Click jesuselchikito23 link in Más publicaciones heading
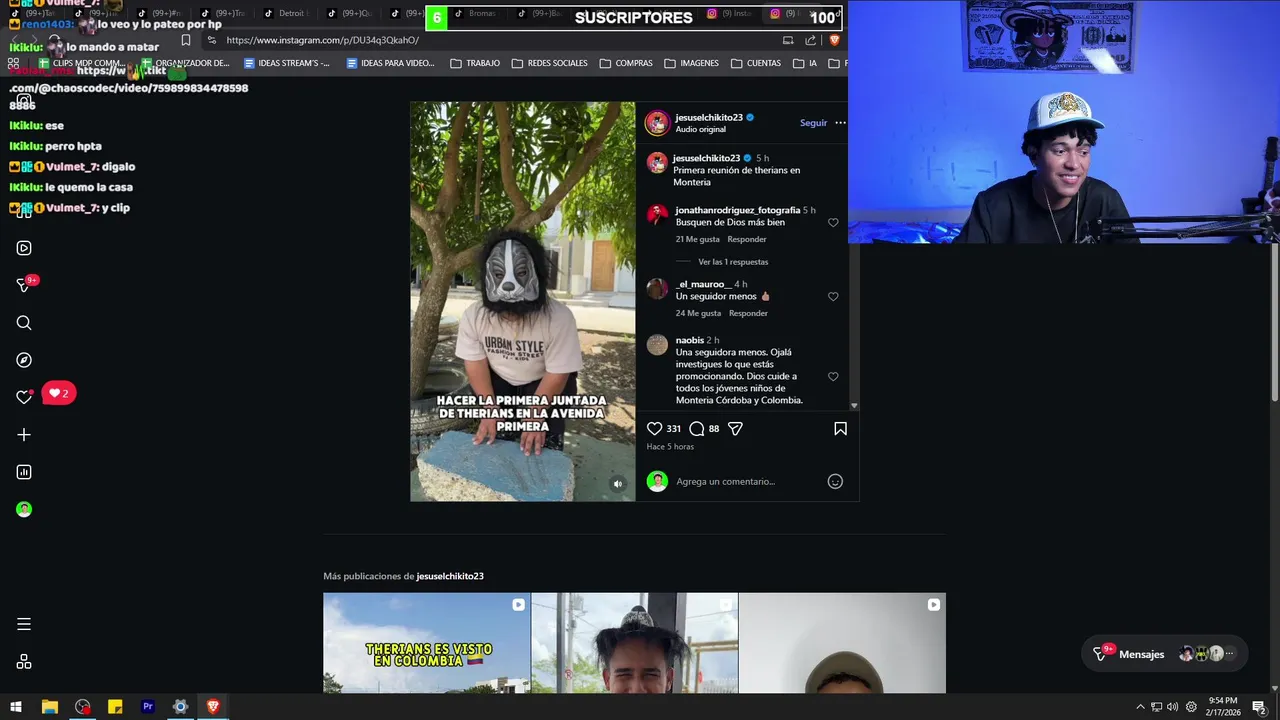 [450, 576]
